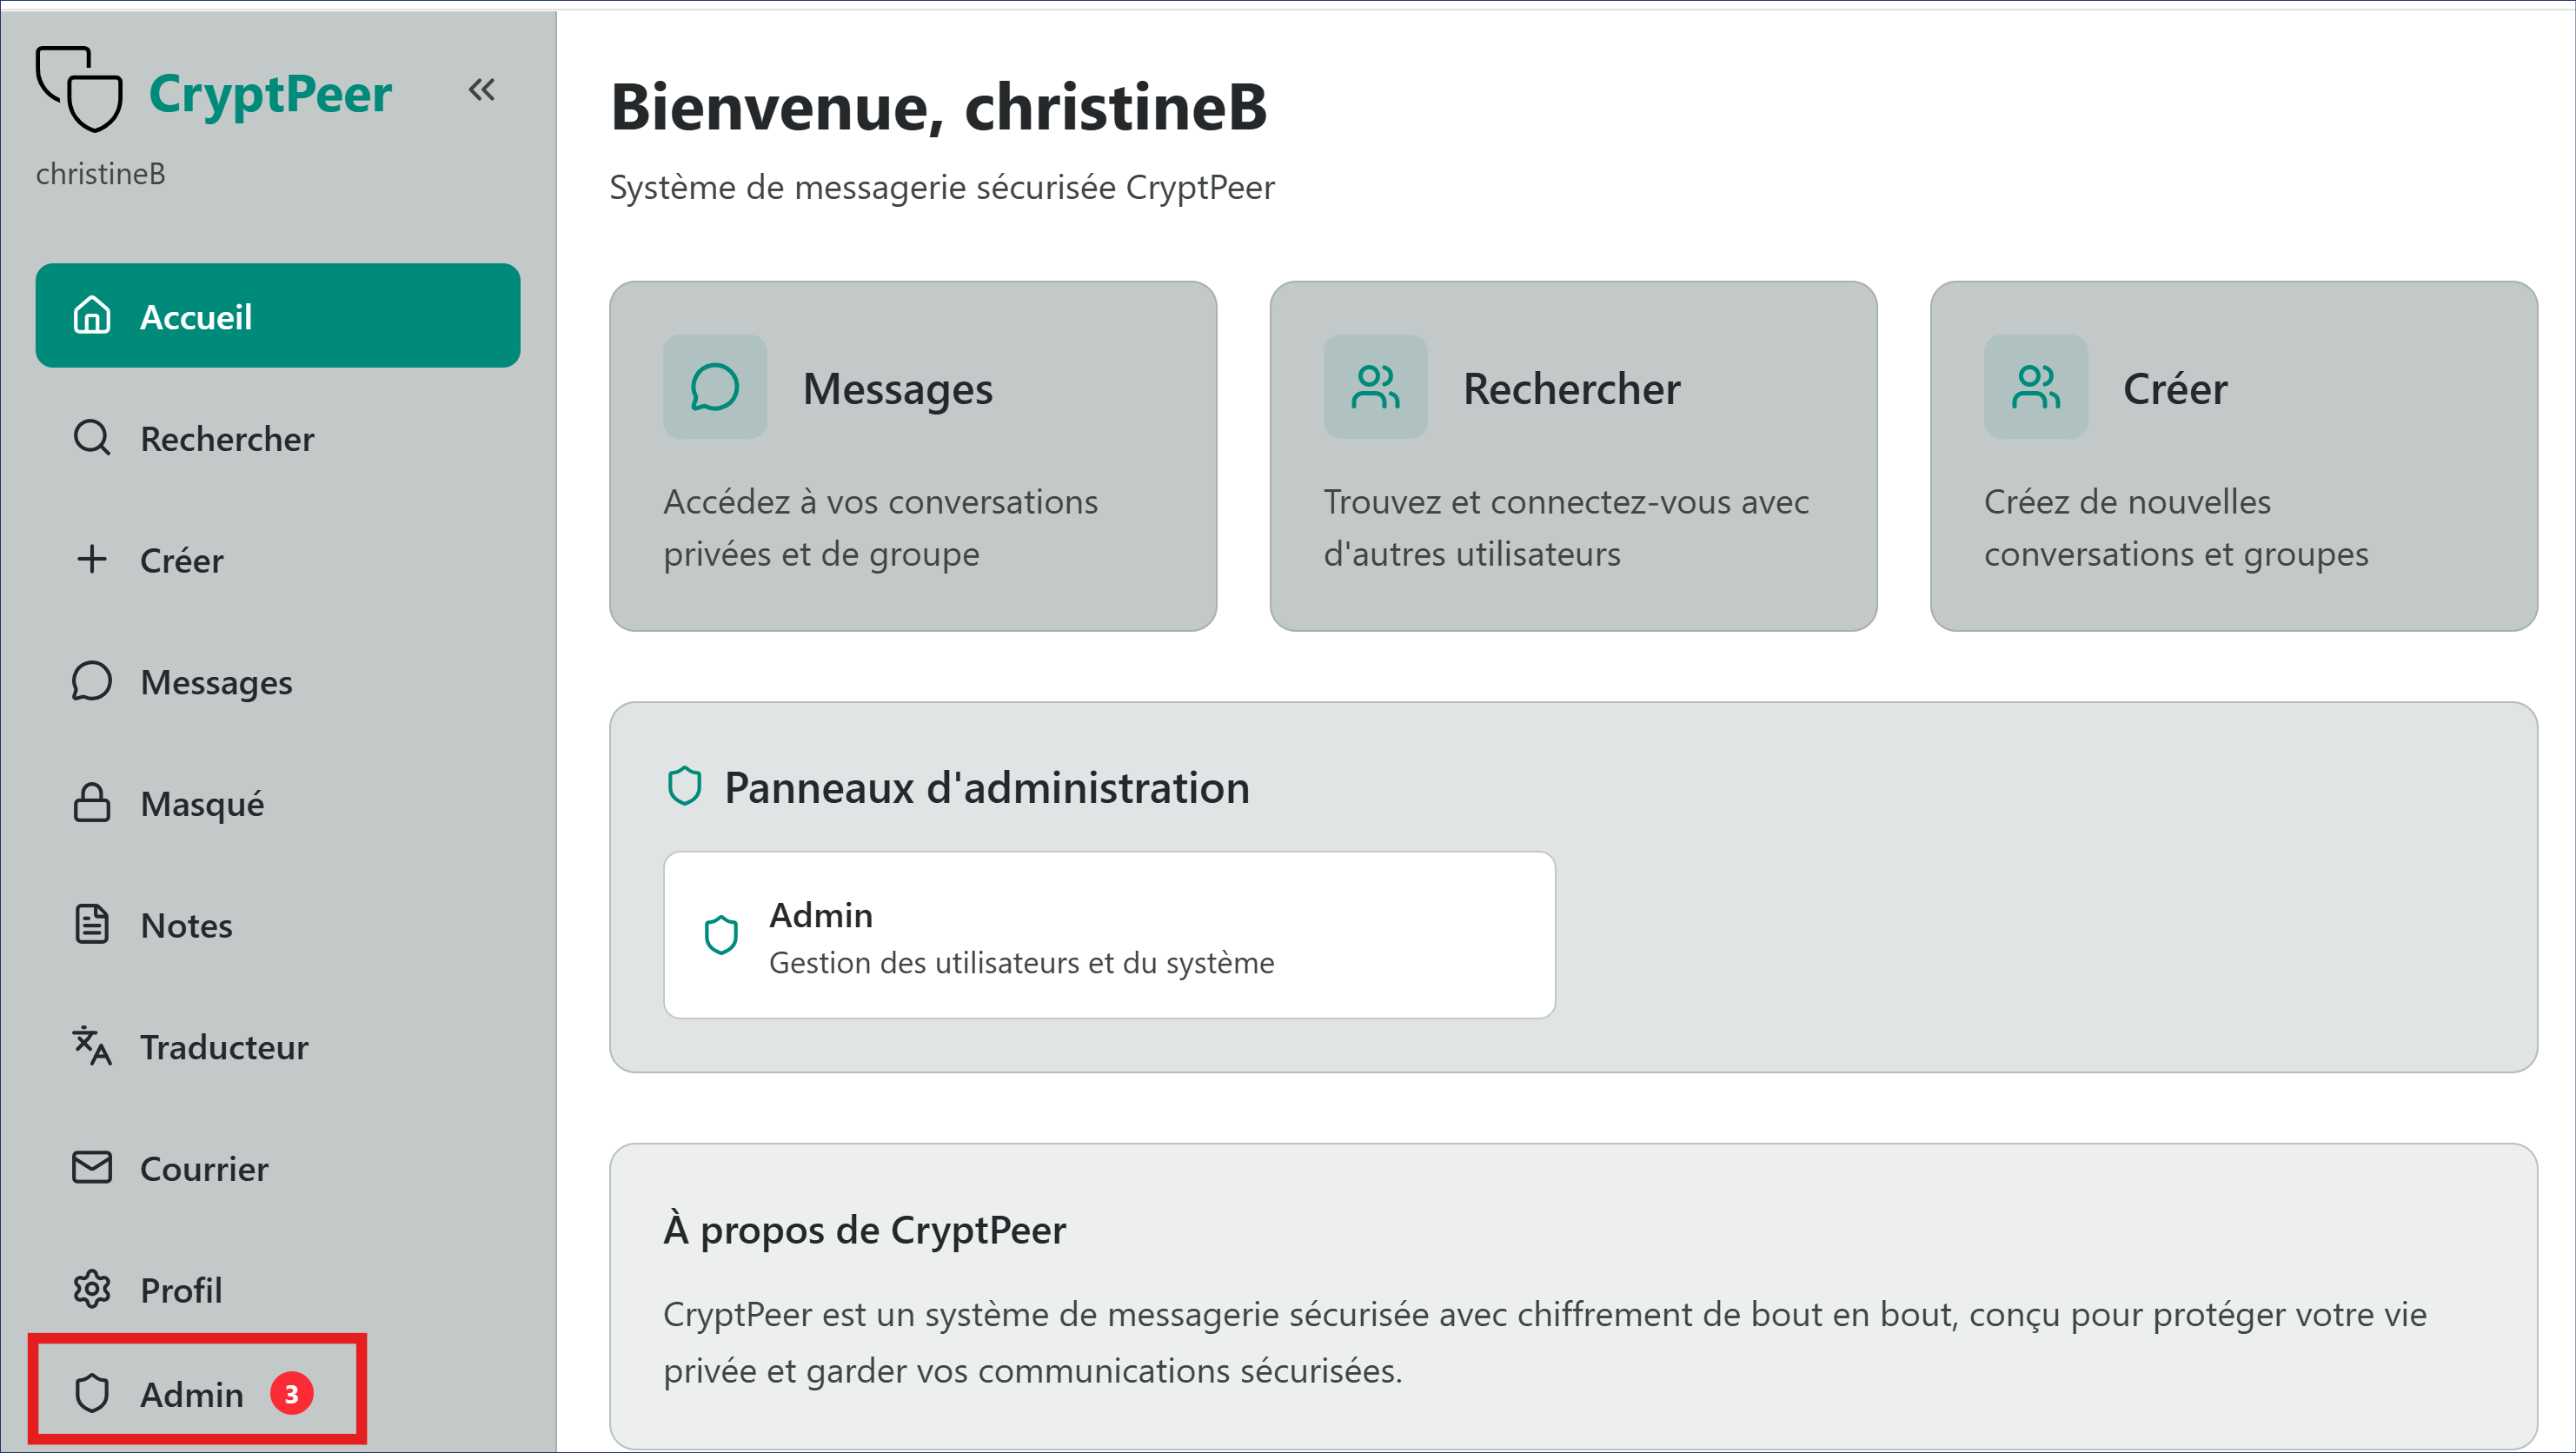Click the users icon on the Rechercher card

1375,387
